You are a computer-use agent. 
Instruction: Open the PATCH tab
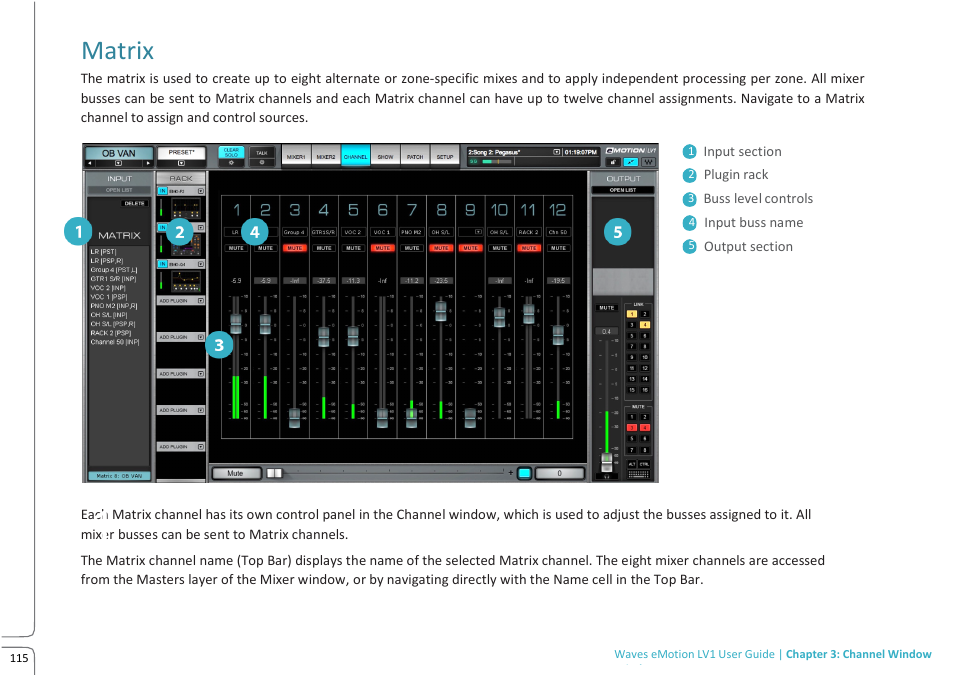(x=415, y=156)
